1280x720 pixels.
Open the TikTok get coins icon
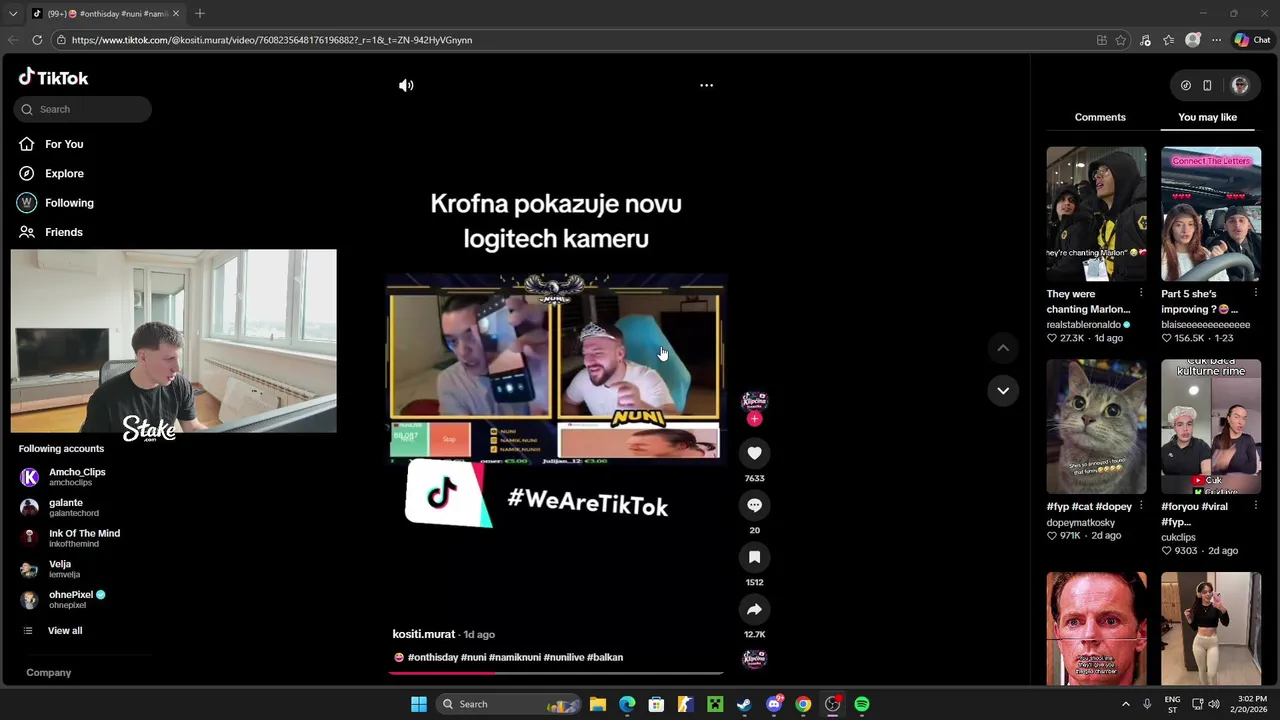[1186, 85]
